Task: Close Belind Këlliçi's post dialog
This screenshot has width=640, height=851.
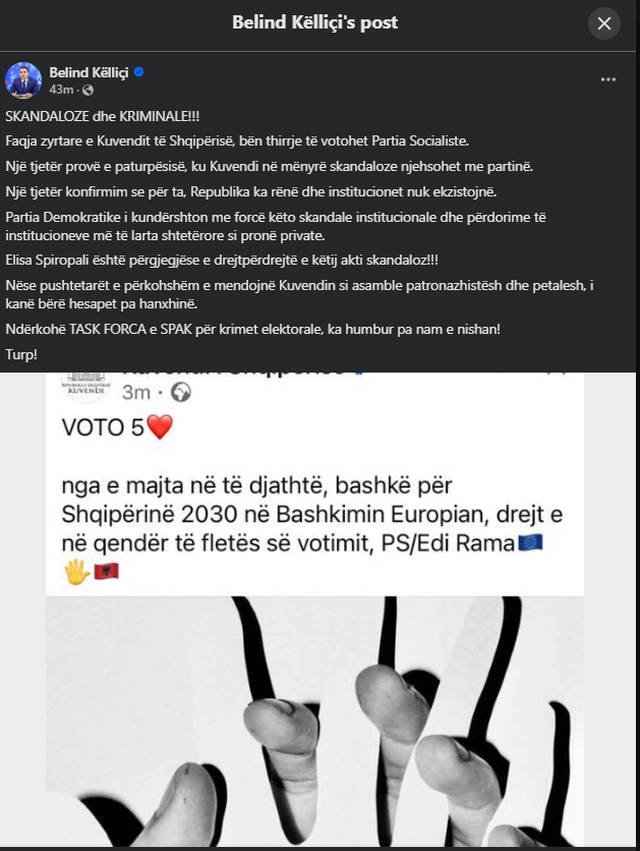Action: 604,23
